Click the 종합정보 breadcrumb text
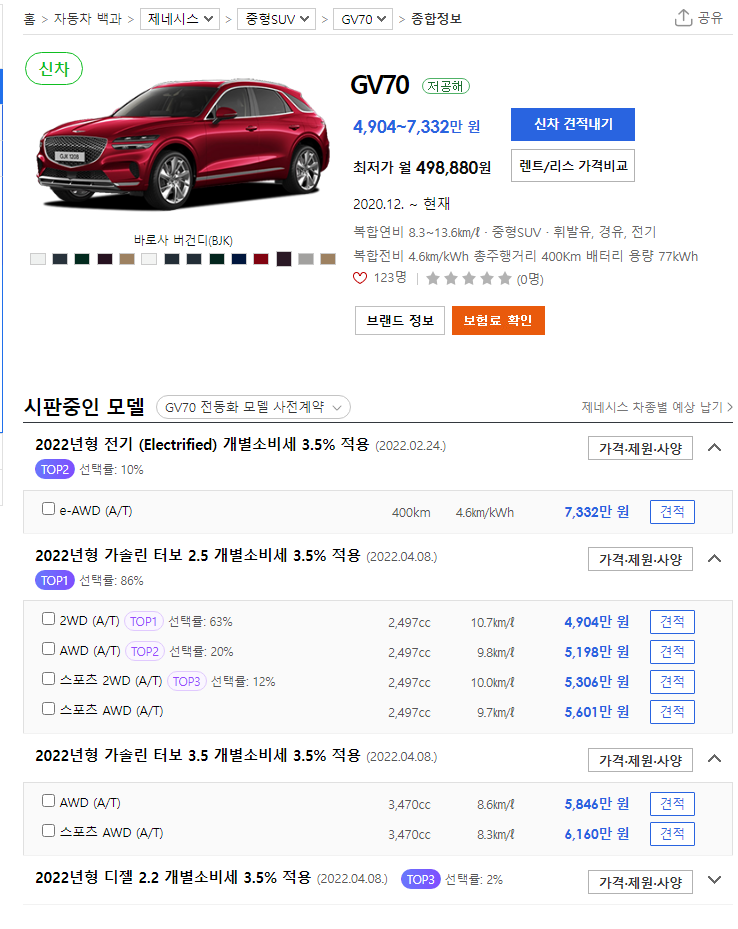Viewport: 738px width, 929px height. [436, 19]
